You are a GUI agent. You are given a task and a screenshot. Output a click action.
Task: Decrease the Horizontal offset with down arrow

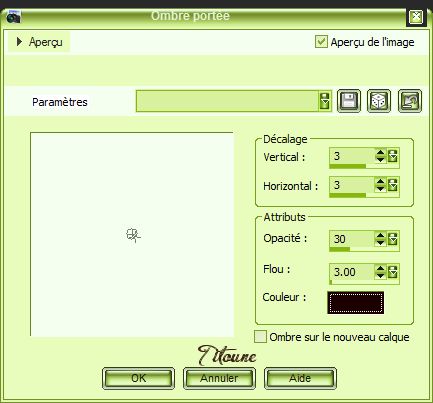tap(380, 189)
